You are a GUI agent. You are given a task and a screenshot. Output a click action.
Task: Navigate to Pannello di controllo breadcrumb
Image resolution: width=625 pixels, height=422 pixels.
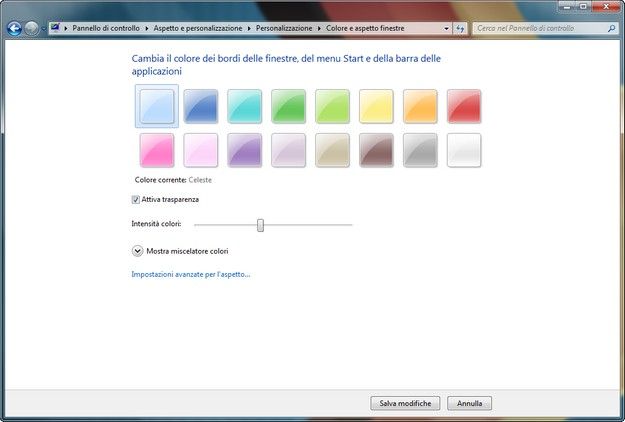[106, 28]
